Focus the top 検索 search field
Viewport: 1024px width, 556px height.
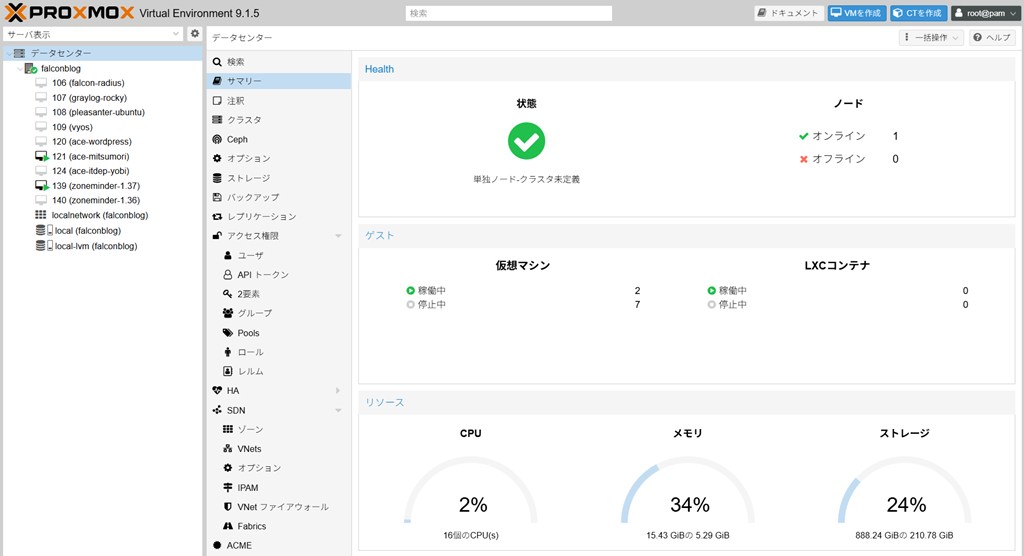[x=508, y=13]
